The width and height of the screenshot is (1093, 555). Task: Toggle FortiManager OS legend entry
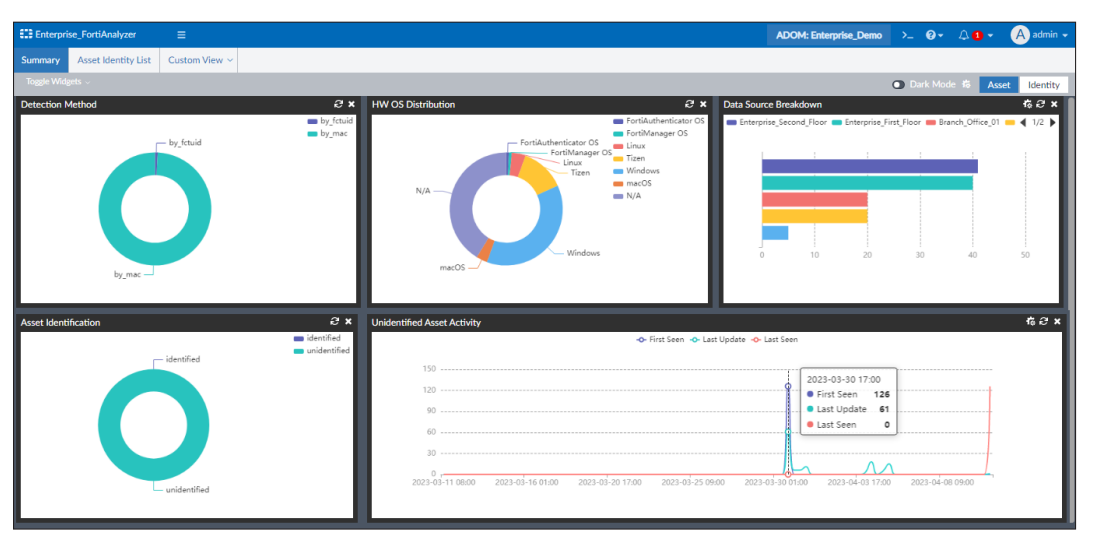coord(650,134)
